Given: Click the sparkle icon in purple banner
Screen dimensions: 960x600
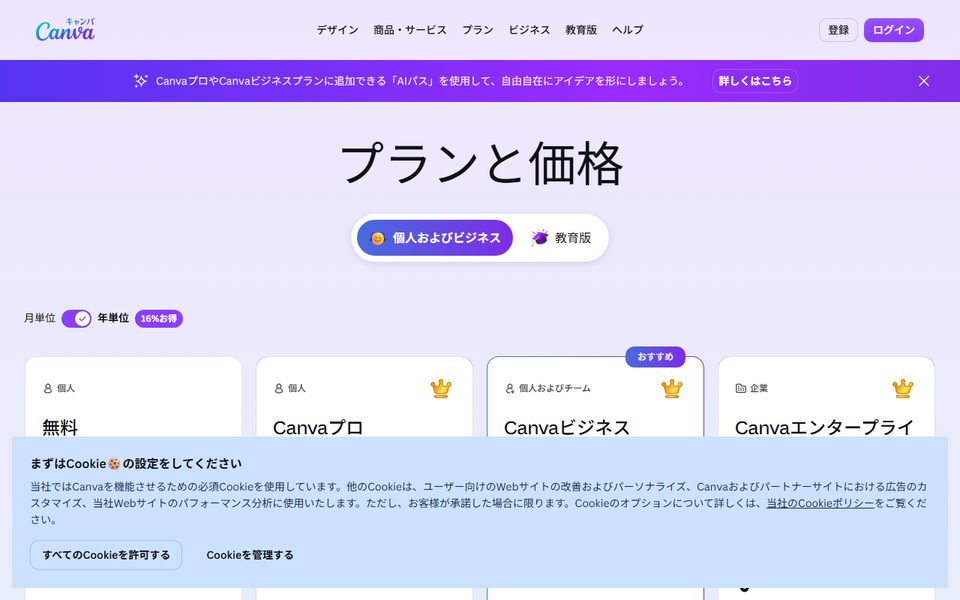Looking at the screenshot, I should tap(140, 81).
